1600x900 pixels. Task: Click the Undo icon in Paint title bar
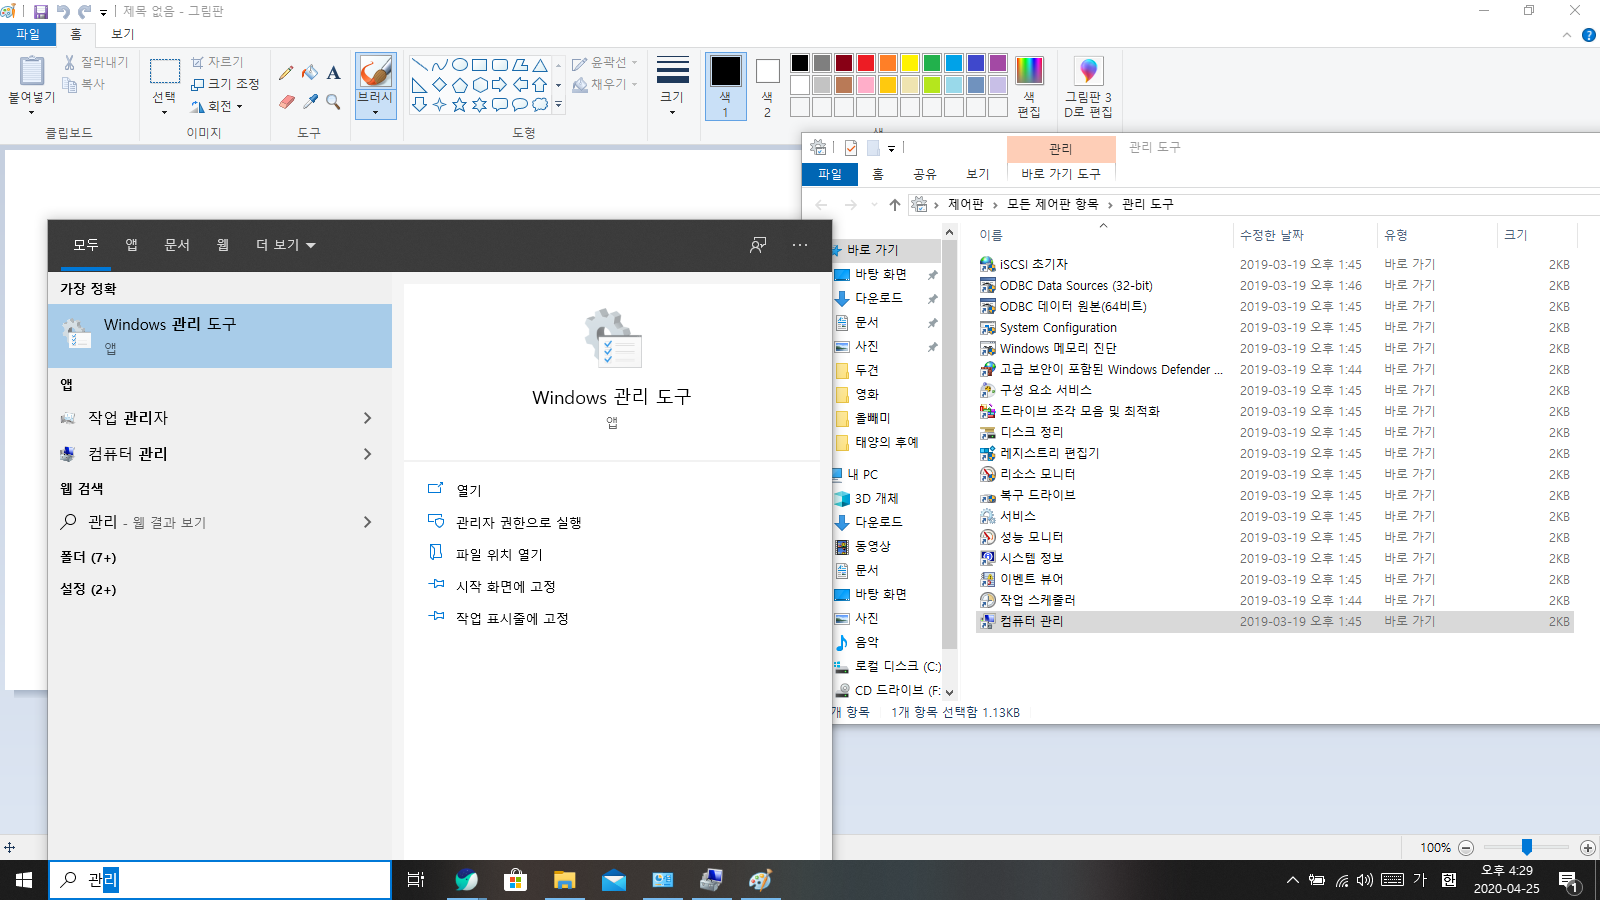tap(64, 11)
